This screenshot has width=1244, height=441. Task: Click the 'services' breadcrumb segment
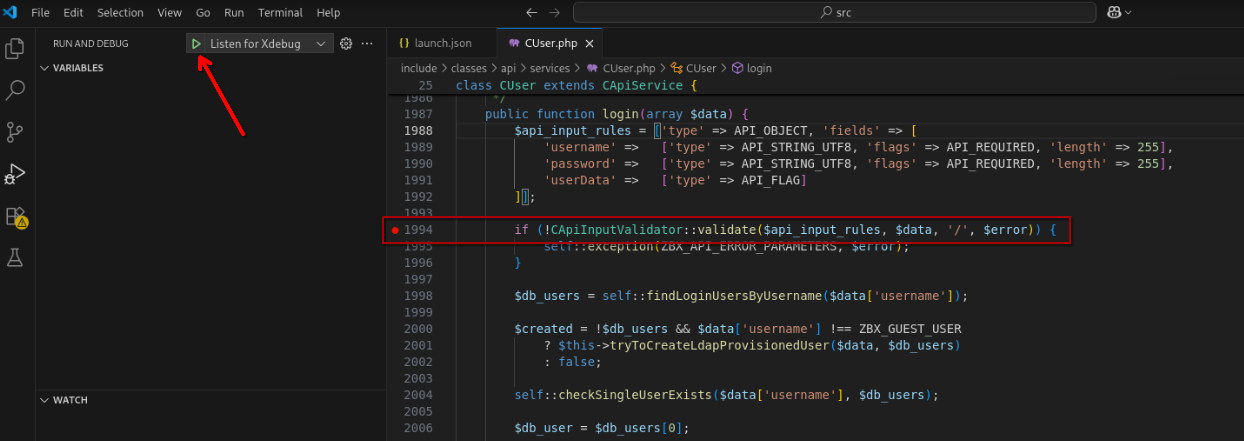(x=550, y=68)
